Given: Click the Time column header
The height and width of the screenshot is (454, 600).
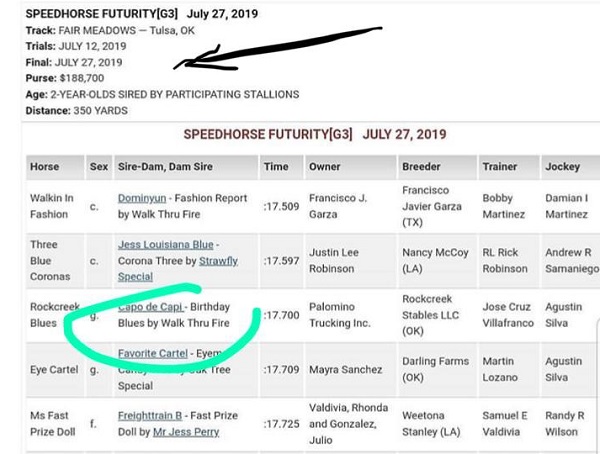Looking at the screenshot, I should (282, 167).
